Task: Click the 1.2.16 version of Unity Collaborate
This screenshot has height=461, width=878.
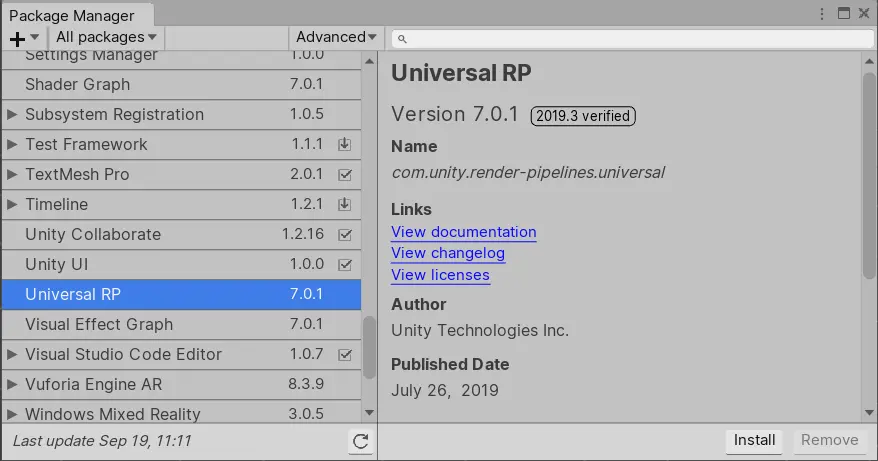Action: point(302,234)
